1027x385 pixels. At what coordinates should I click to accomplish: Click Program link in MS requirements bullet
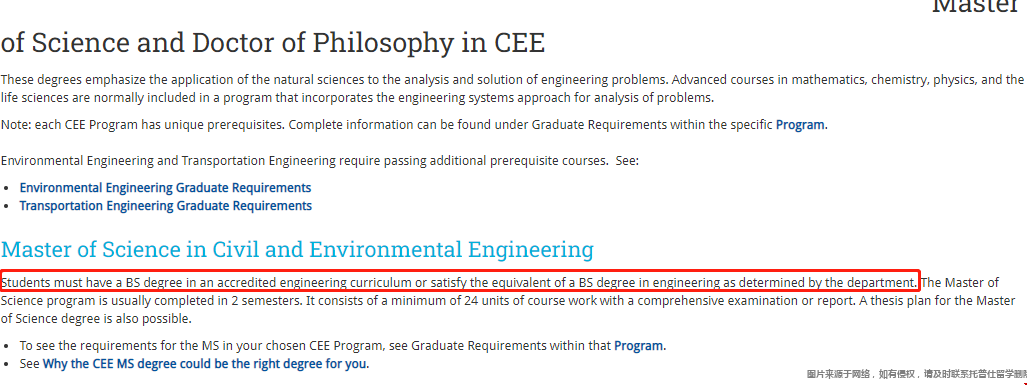pyautogui.click(x=639, y=345)
